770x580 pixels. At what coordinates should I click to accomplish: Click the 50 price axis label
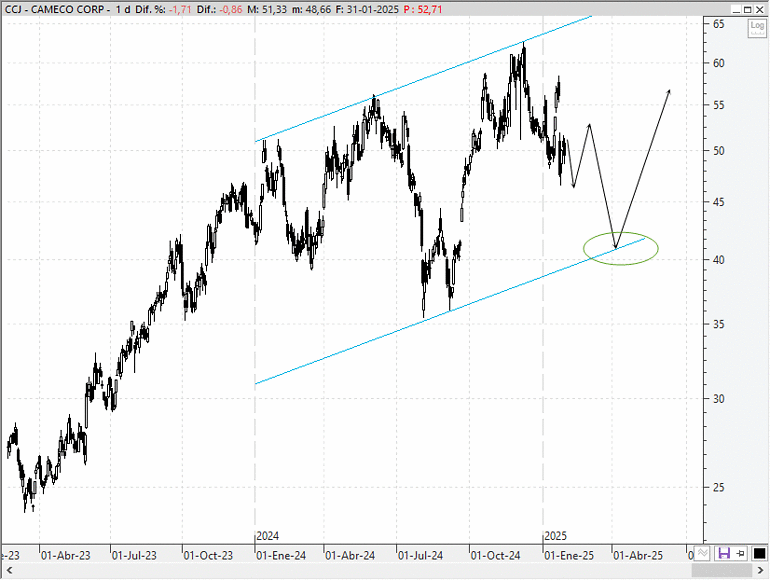(x=718, y=151)
